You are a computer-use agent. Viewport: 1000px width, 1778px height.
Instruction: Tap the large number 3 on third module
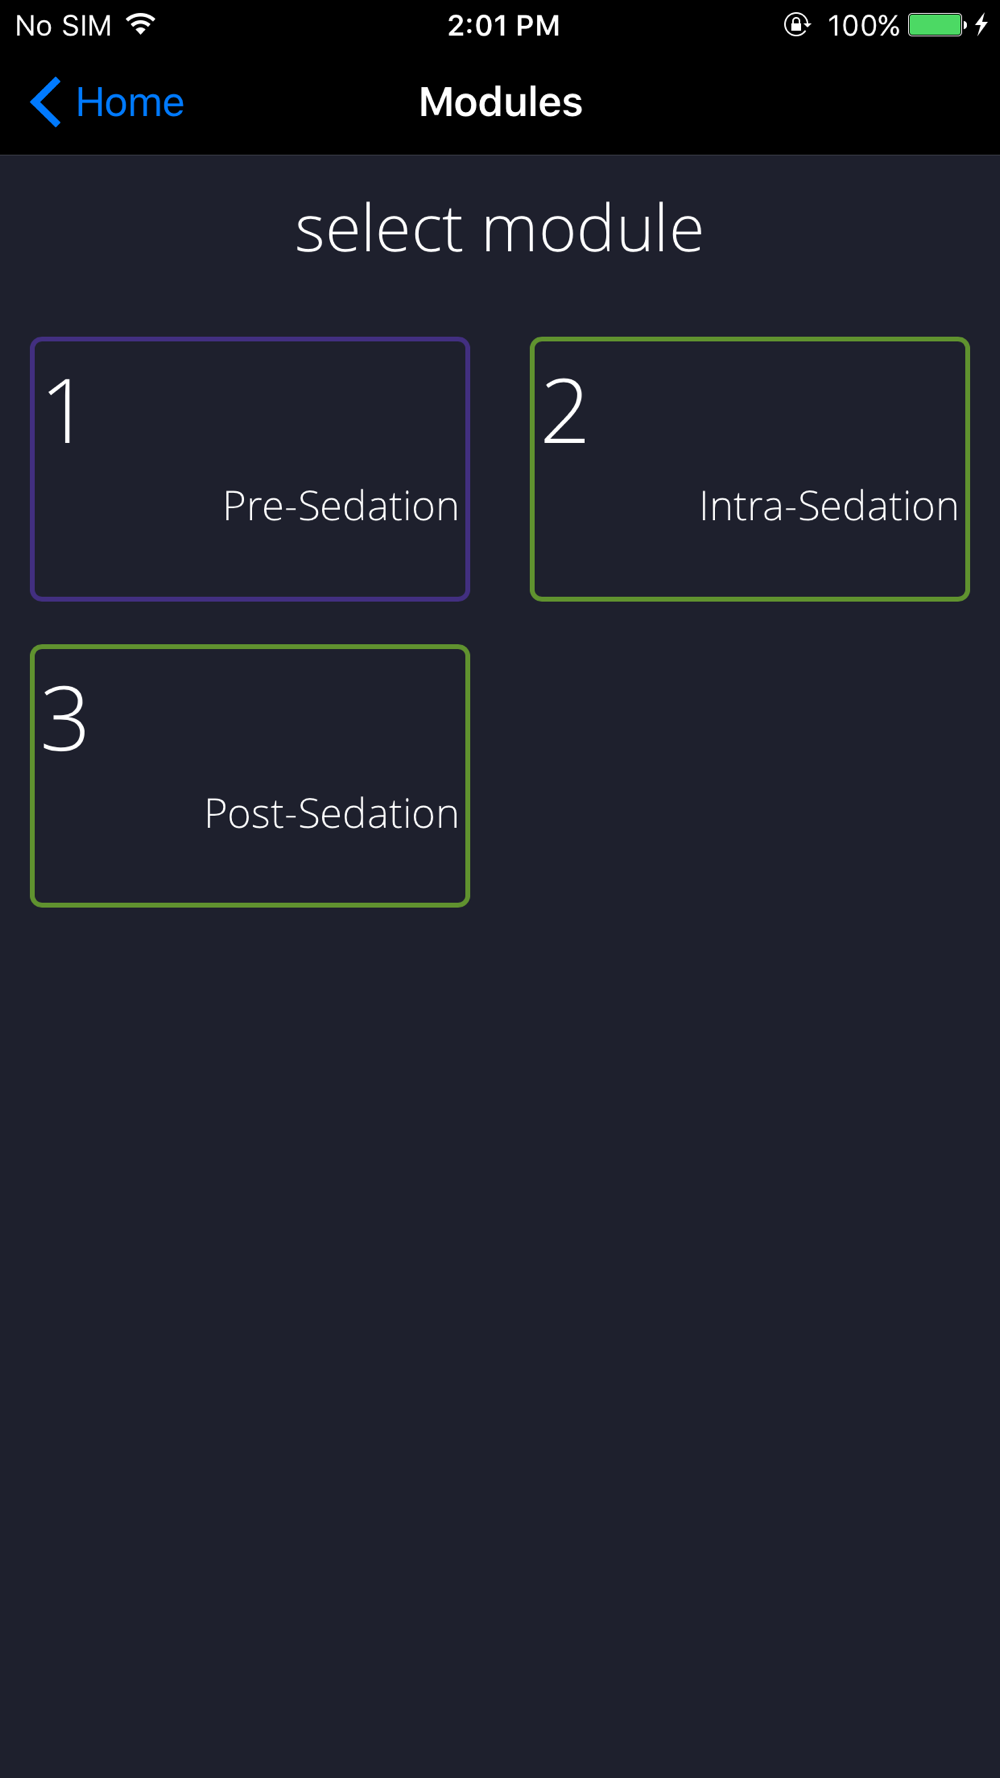click(x=65, y=718)
